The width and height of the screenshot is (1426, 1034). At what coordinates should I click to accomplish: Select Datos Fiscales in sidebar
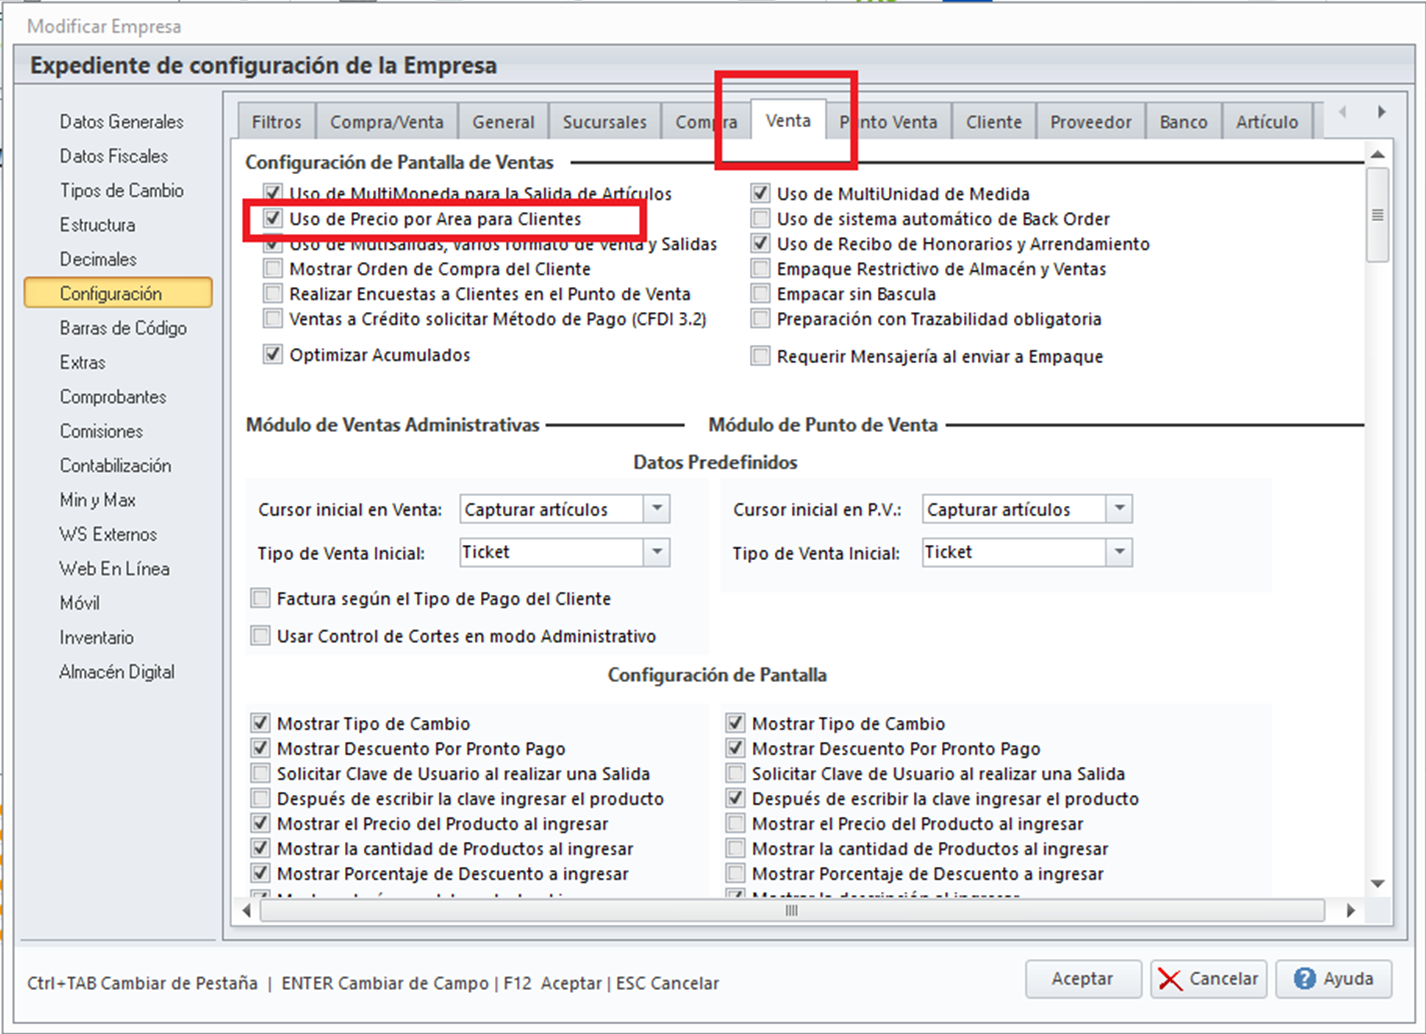114,156
